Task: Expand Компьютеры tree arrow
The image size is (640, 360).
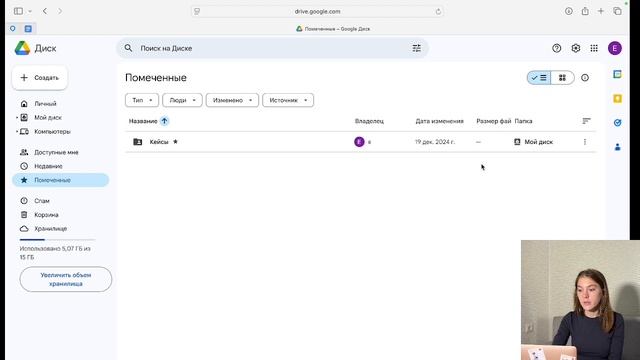Action: (x=17, y=131)
